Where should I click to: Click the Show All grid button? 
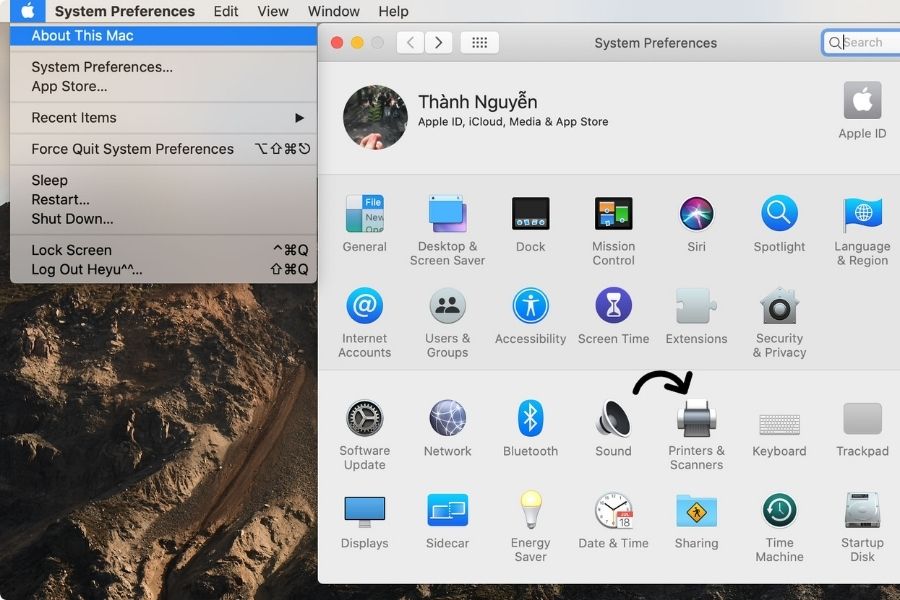click(479, 42)
